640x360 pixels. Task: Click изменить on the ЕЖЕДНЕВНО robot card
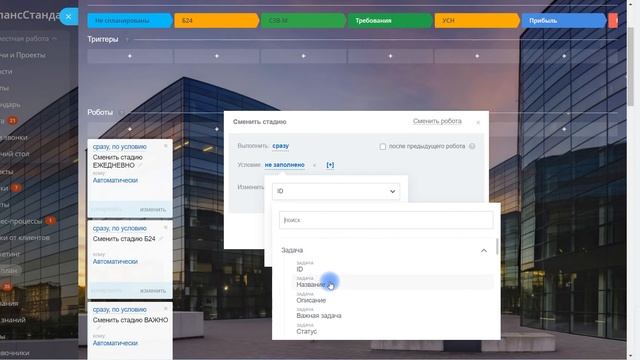coord(153,209)
